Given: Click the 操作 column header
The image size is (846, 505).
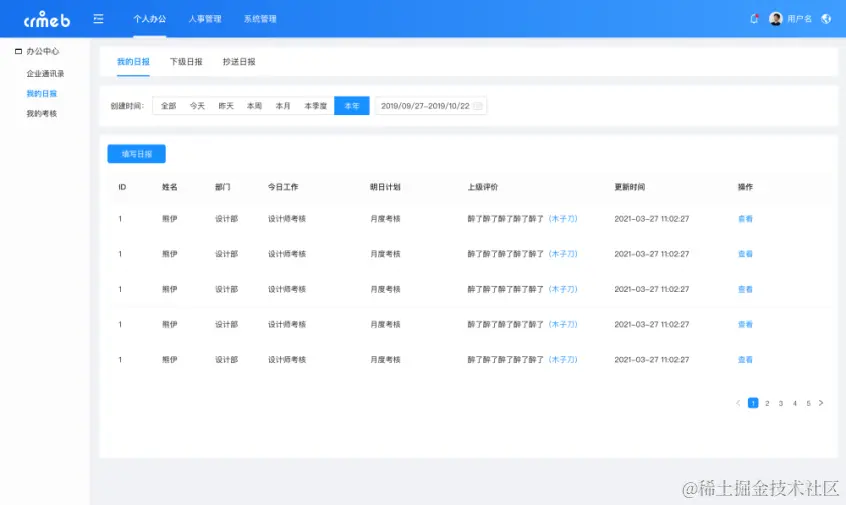Looking at the screenshot, I should 745,187.
